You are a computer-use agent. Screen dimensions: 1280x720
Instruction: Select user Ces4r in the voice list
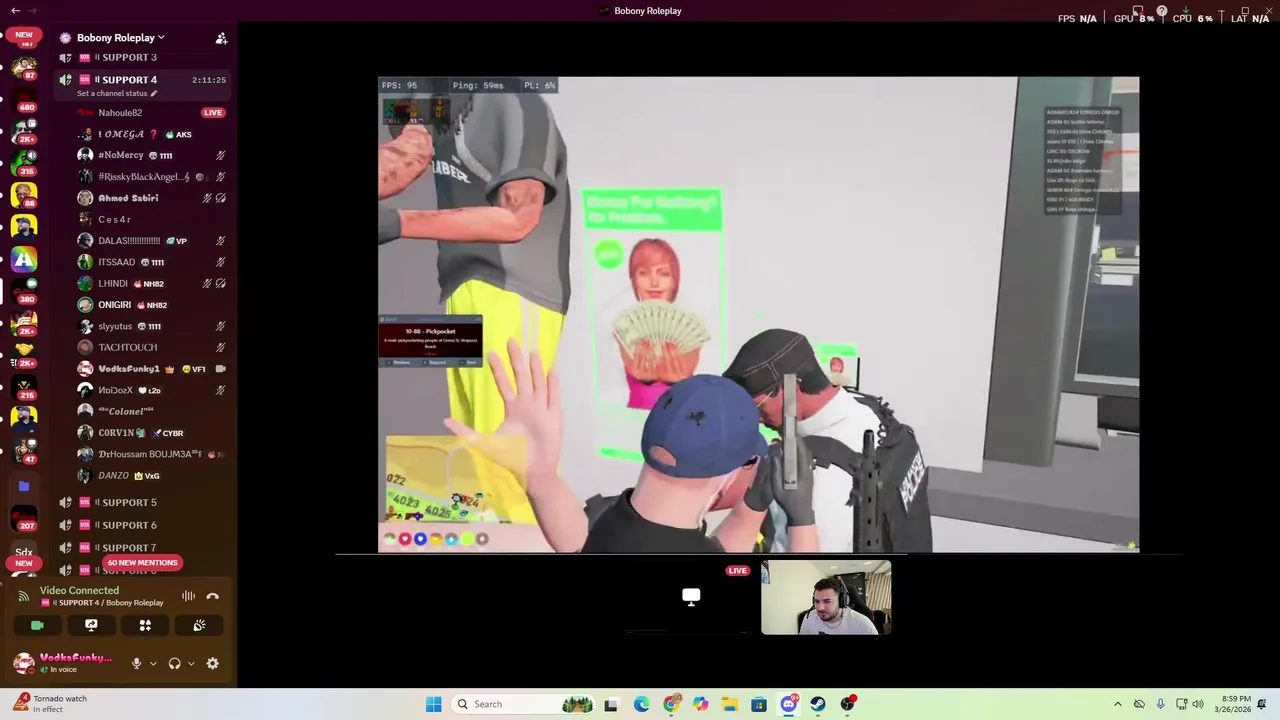[x=114, y=219]
